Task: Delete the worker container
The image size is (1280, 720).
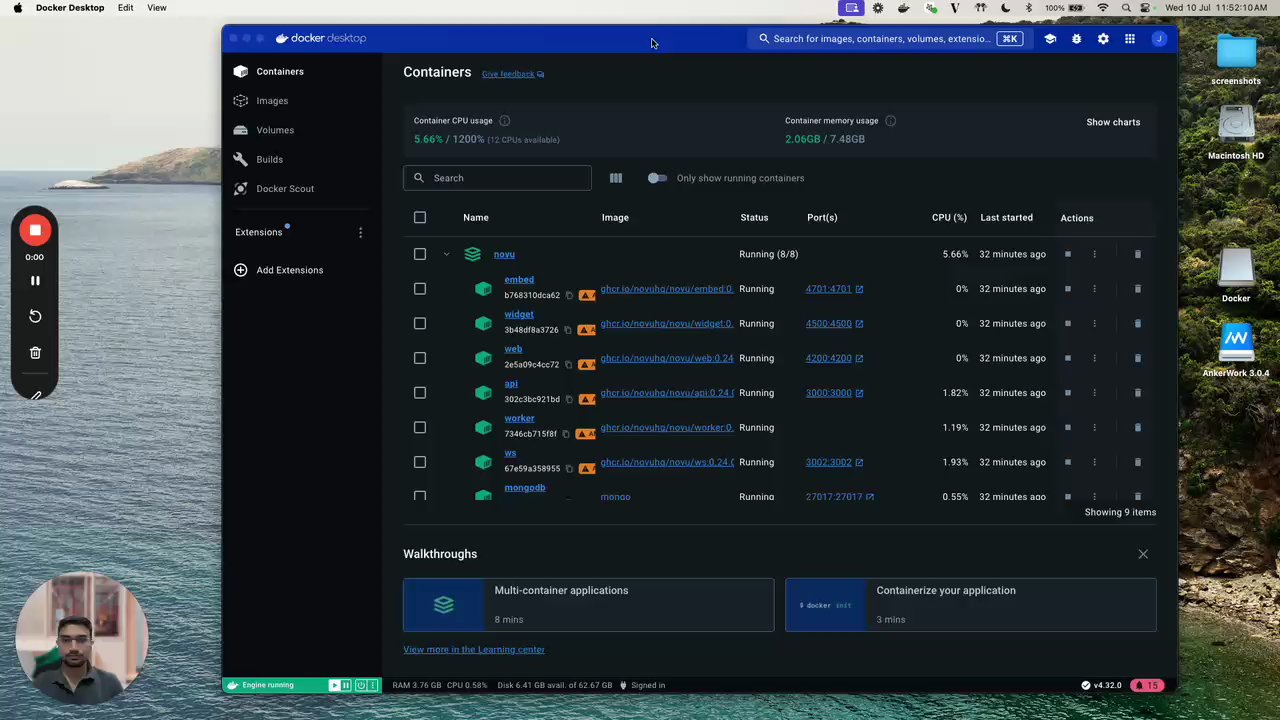Action: tap(1137, 428)
